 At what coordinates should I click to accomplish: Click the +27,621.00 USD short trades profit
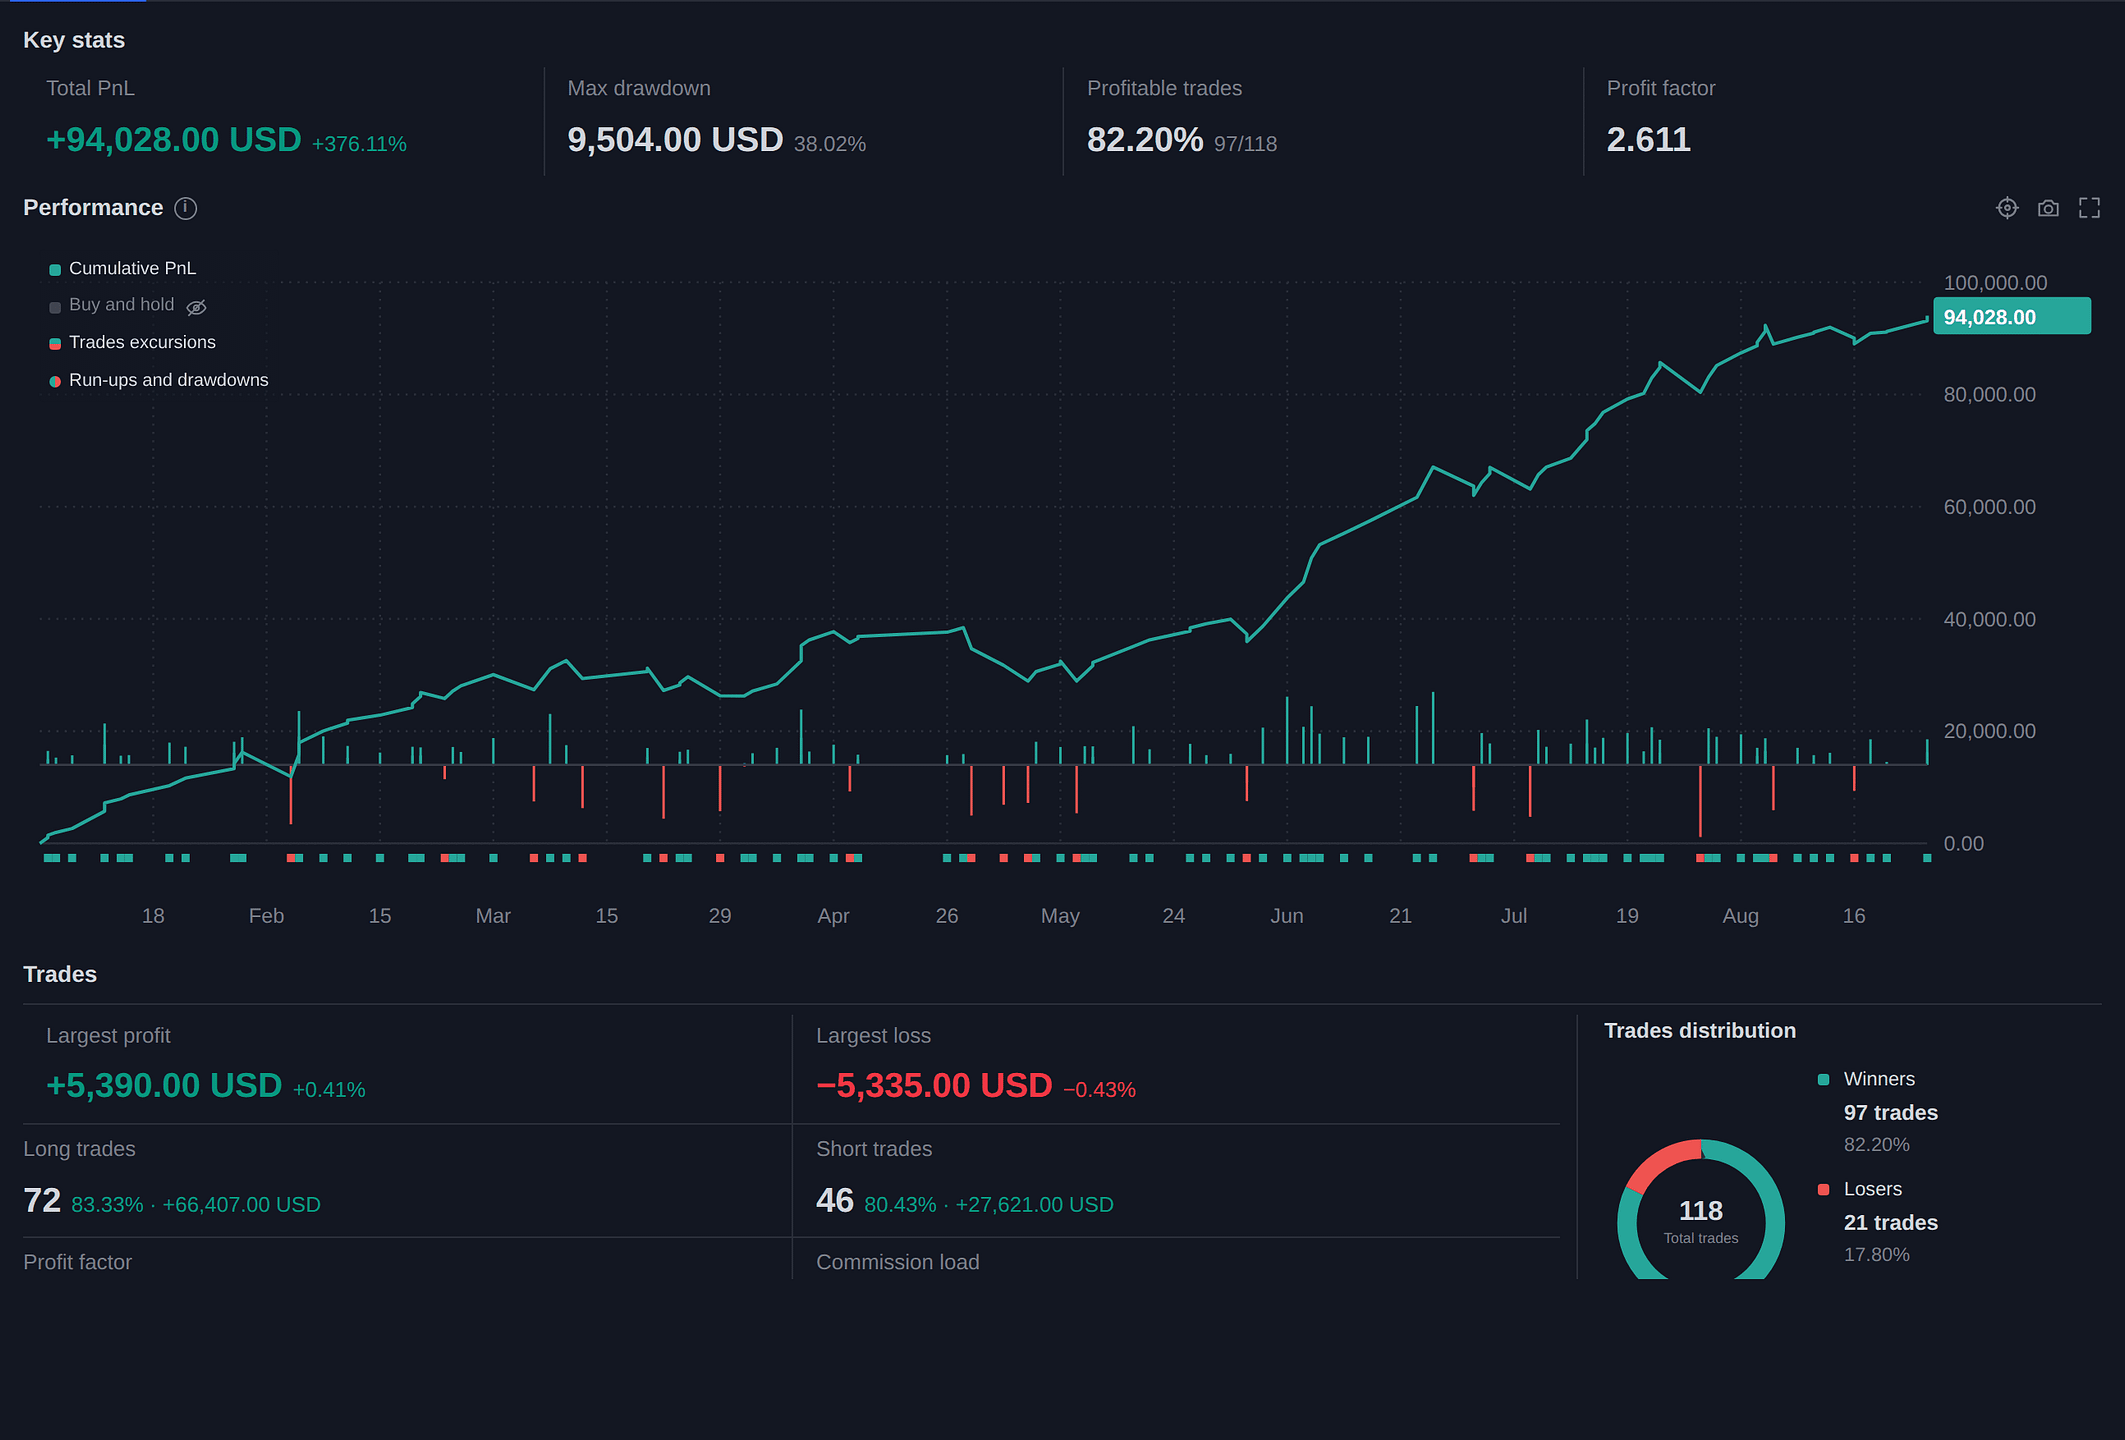coord(1034,1205)
